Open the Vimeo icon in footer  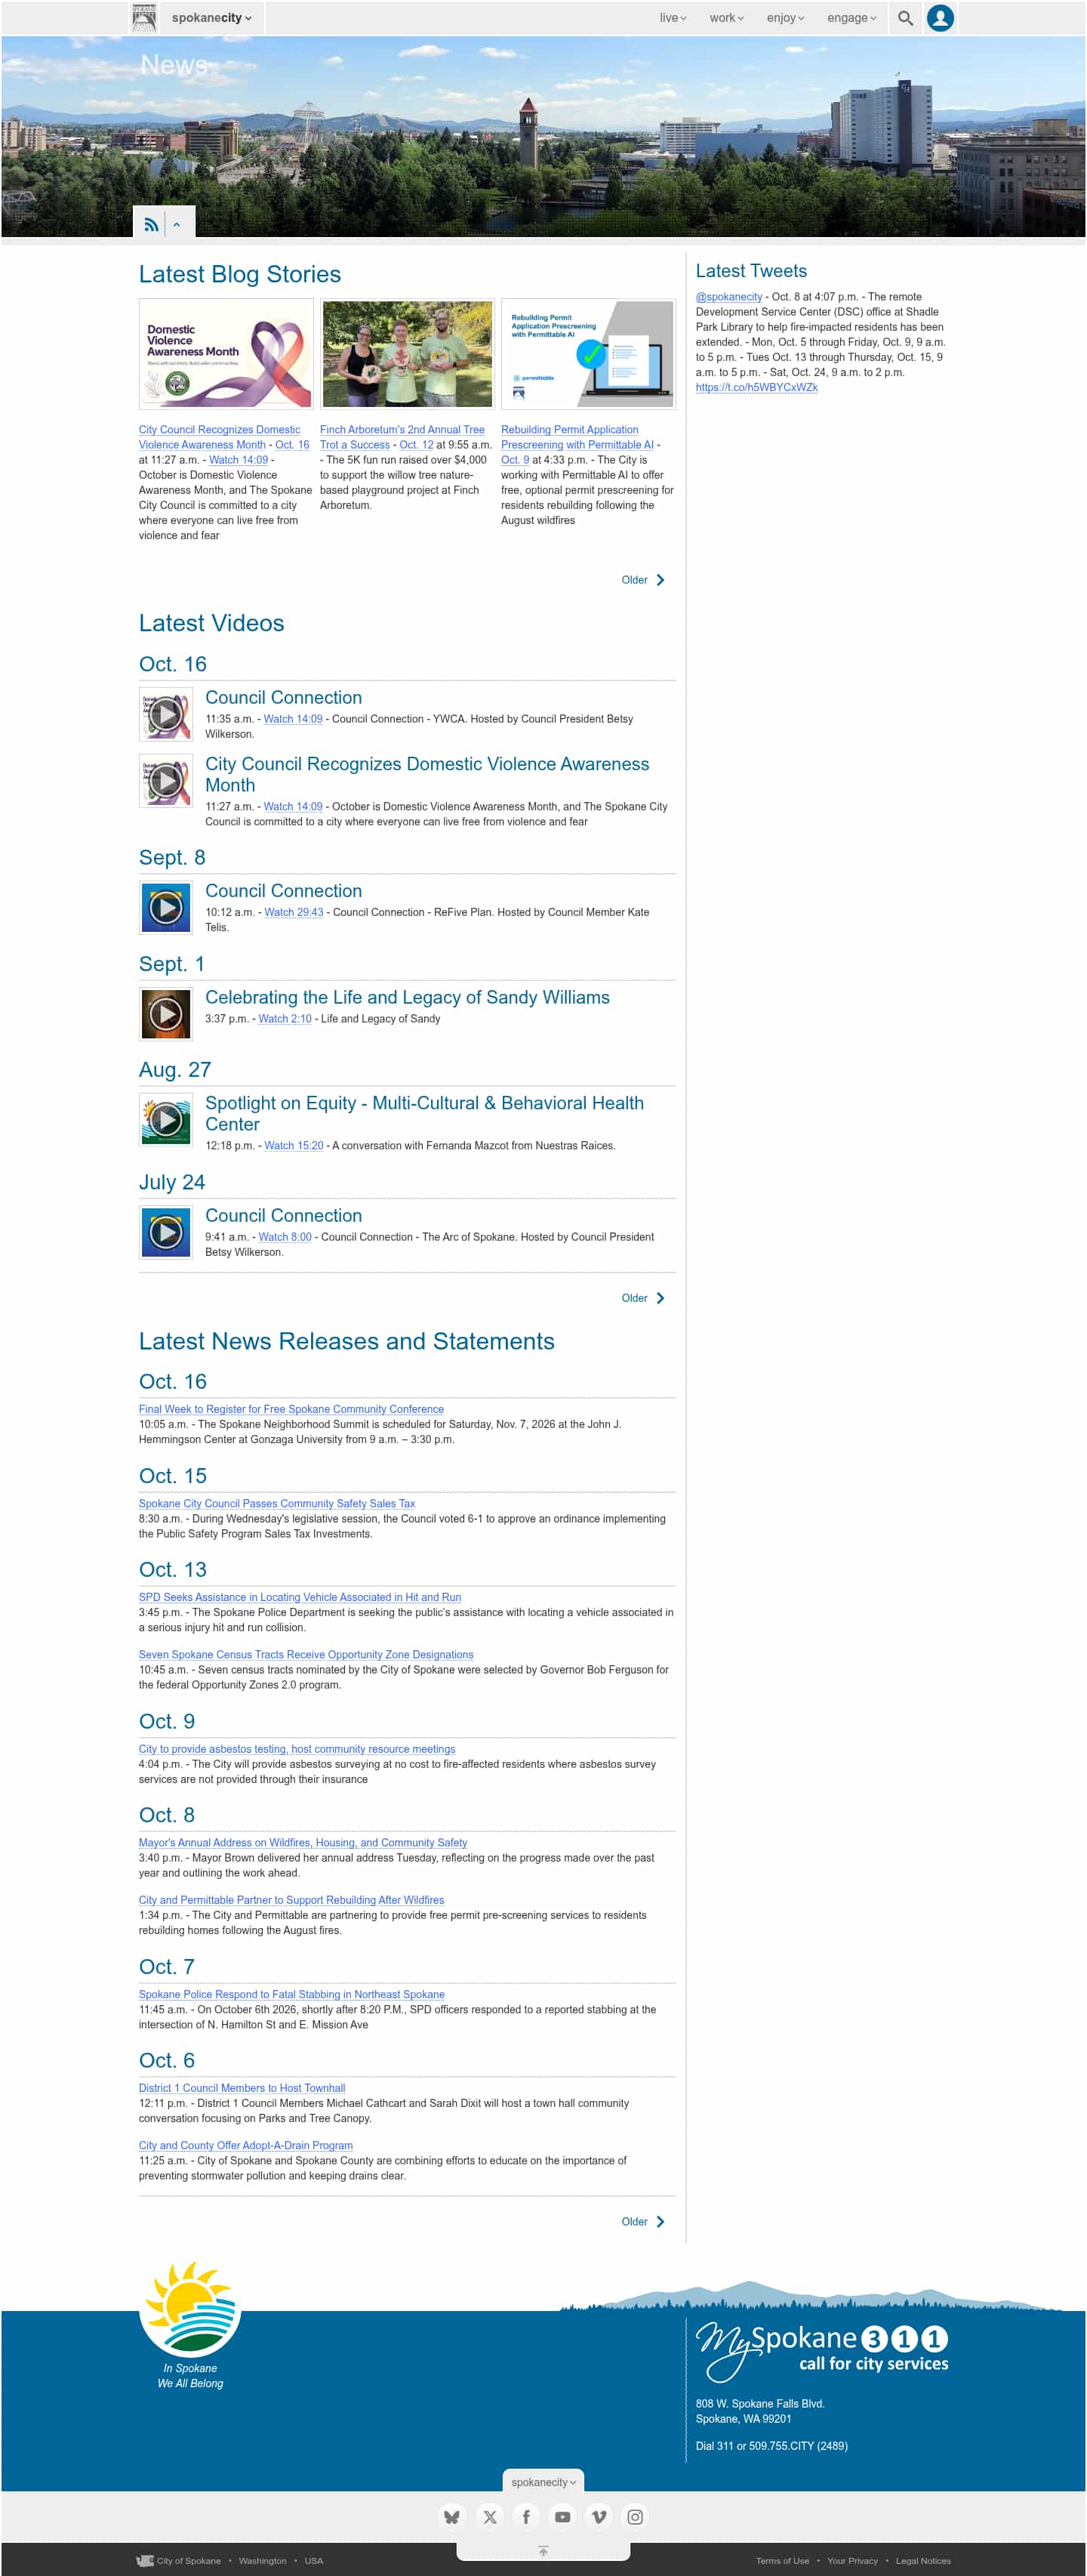(599, 2516)
